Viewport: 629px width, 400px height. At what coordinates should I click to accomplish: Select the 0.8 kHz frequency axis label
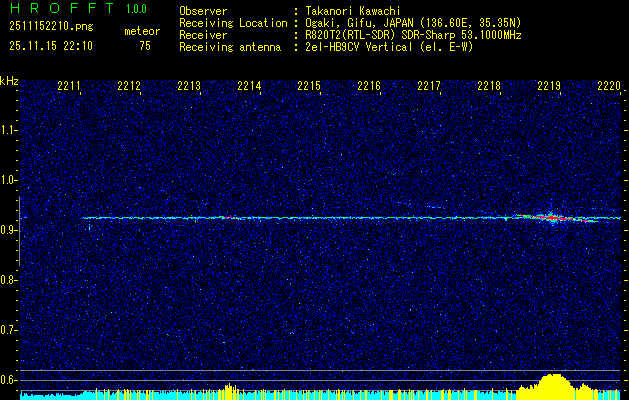pyautogui.click(x=7, y=280)
